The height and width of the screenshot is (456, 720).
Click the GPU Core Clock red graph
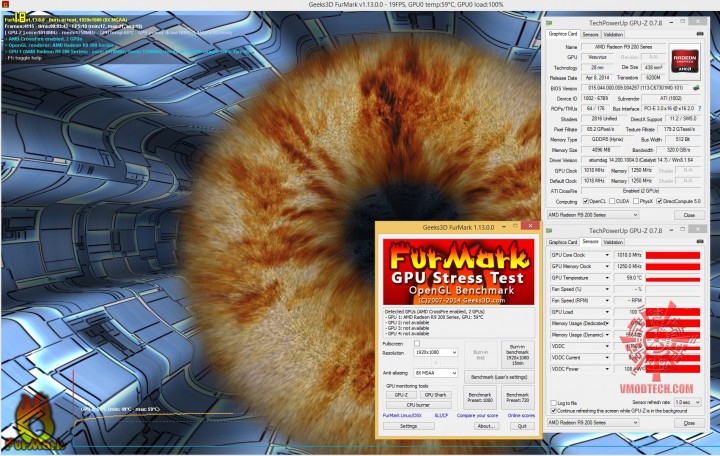pos(673,255)
